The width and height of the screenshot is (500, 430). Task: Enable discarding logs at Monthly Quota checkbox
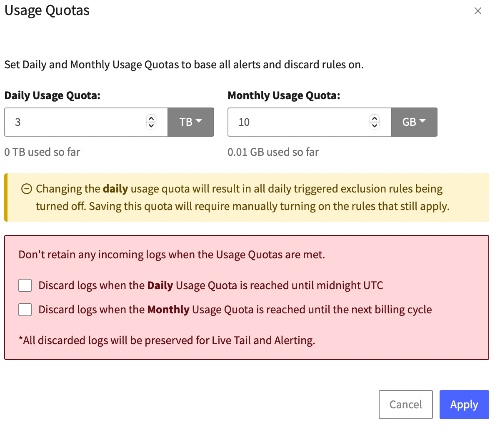click(25, 310)
